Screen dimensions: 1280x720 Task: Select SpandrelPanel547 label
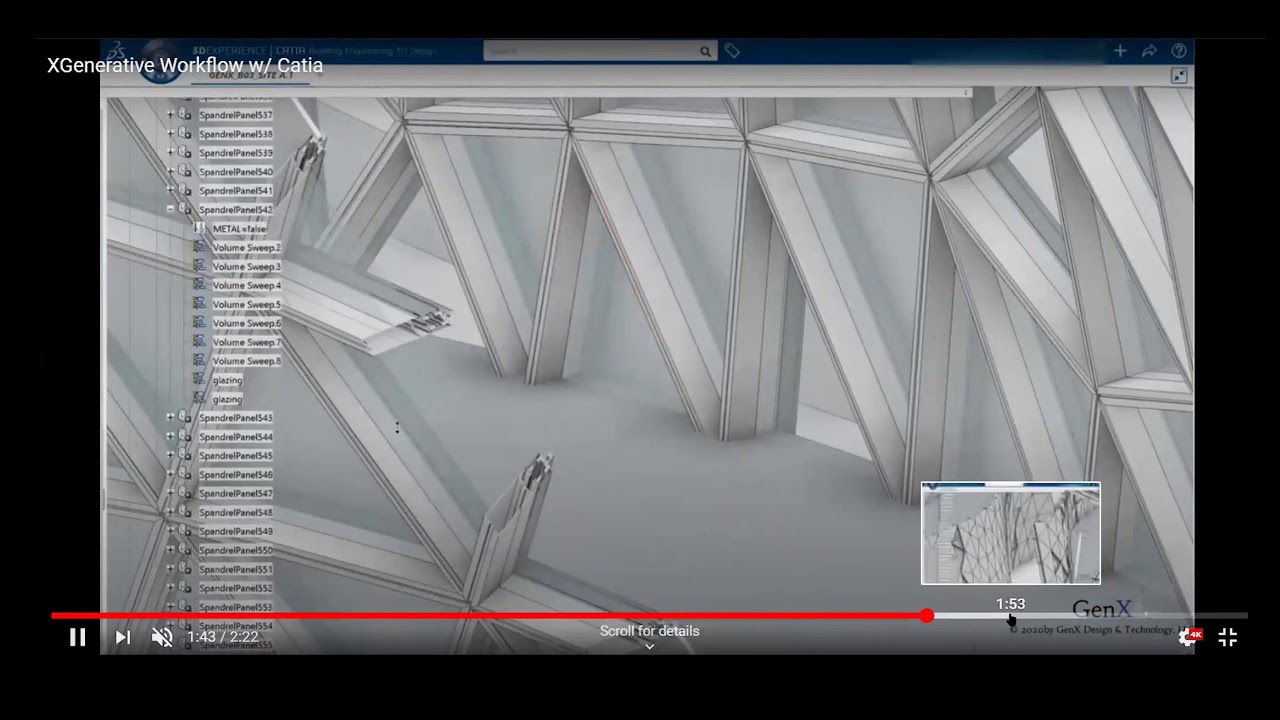click(236, 494)
